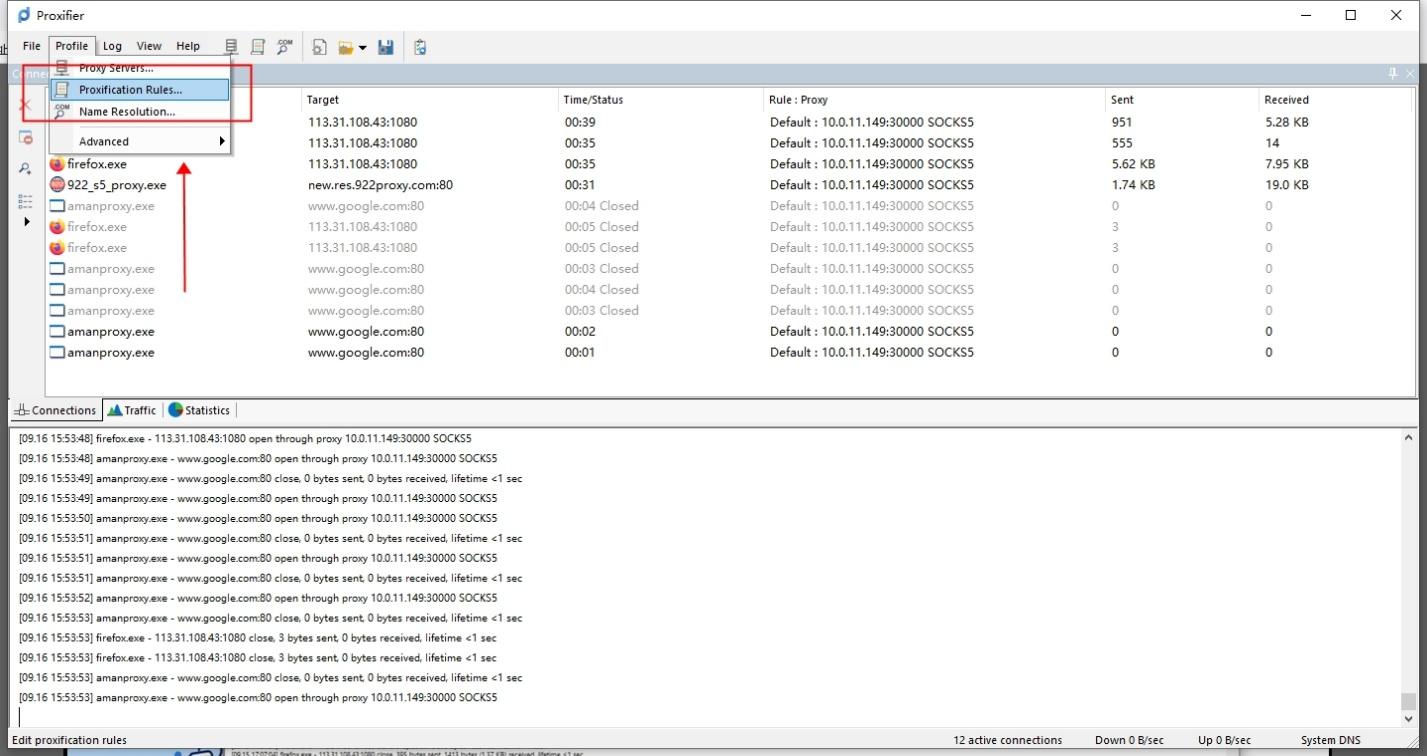The height and width of the screenshot is (756, 1427).
Task: Click the Save Profile floppy disk icon
Action: point(386,47)
